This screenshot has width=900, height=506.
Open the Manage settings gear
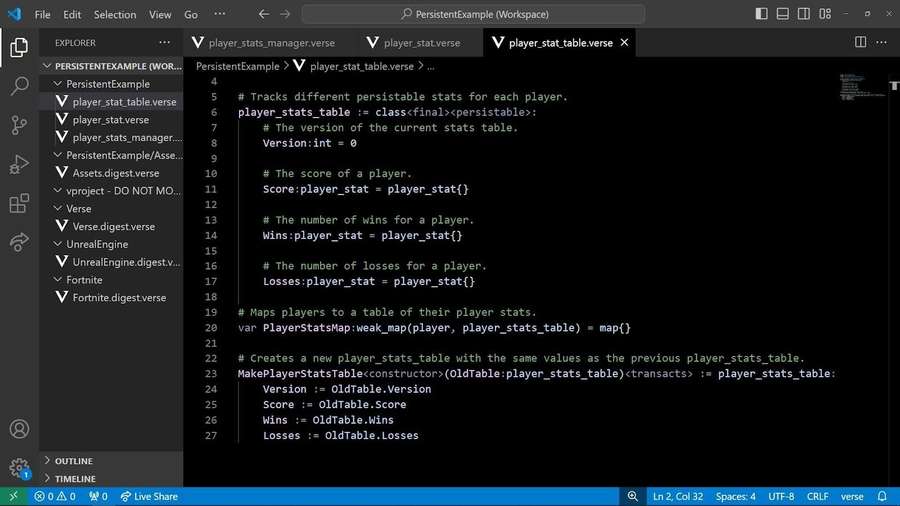(19, 467)
